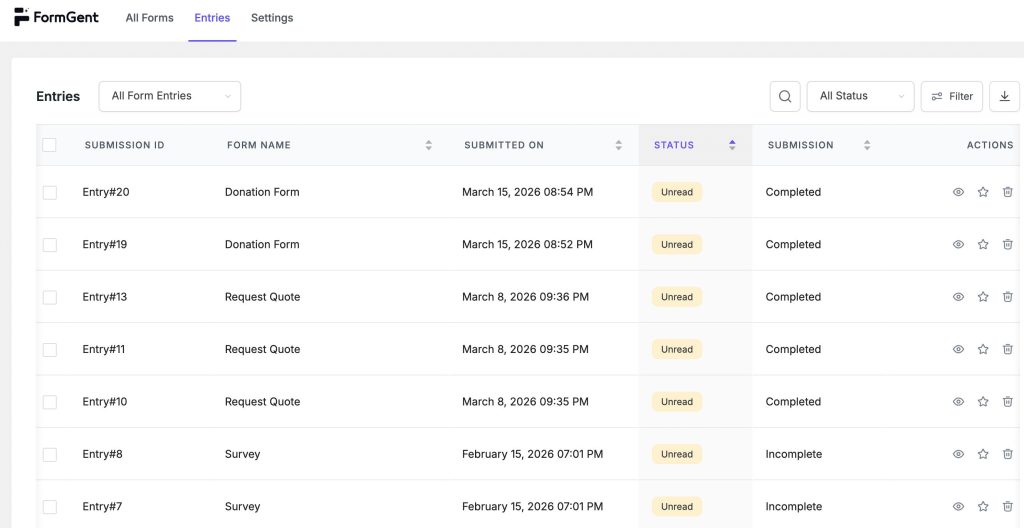Image resolution: width=1024 pixels, height=528 pixels.
Task: Click date March 8, 2026 09:36 PM
Action: pos(525,297)
